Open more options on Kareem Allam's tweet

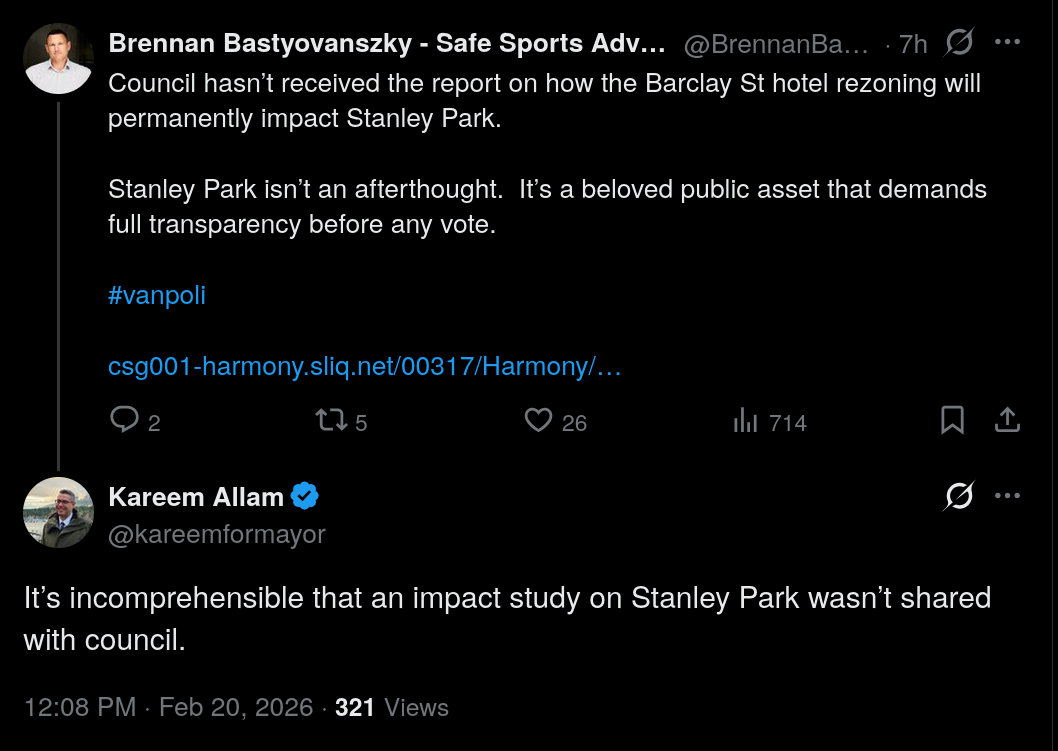pyautogui.click(x=1007, y=496)
